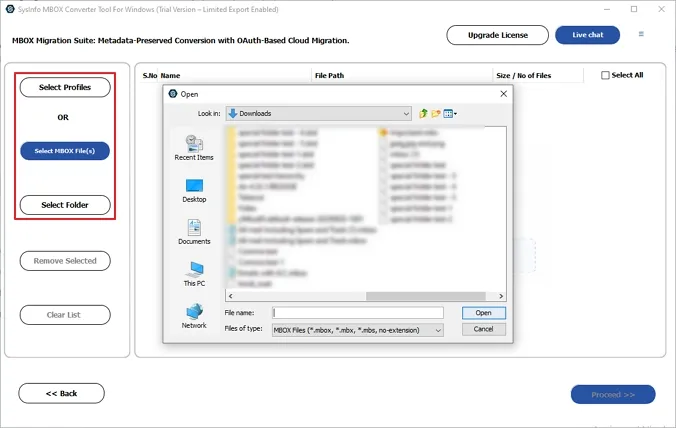Click the scroll left arrow in file list
Screen dimensions: 676x428
231,296
